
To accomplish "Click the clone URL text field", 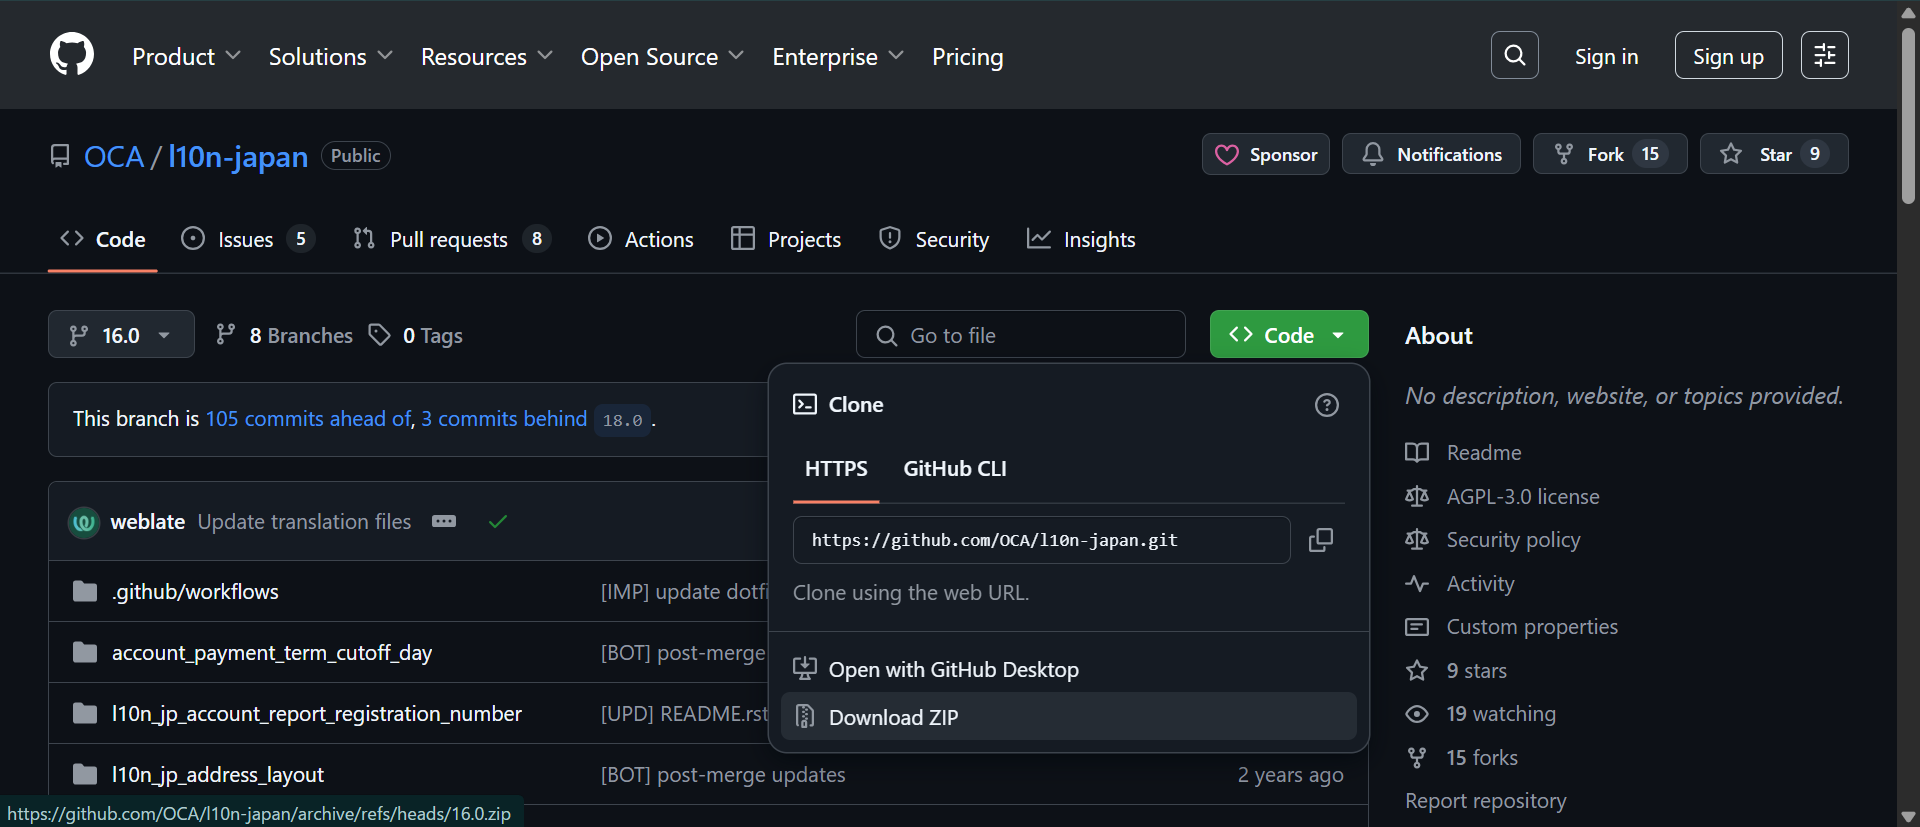I will 1042,540.
